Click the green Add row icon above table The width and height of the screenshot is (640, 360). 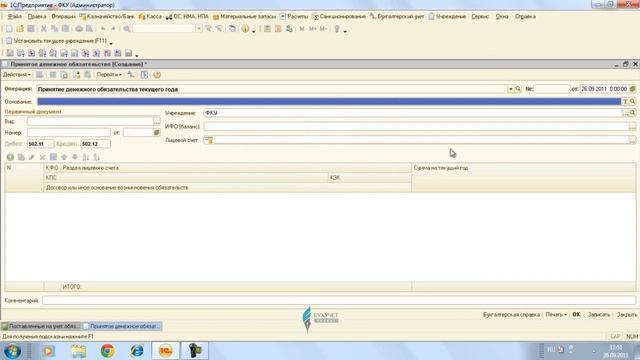(10, 157)
